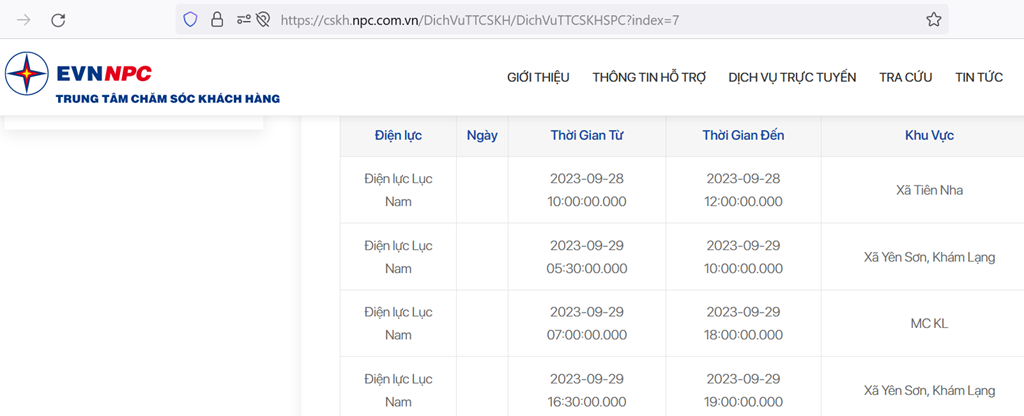Viewport: 1024px width, 416px height.
Task: Click the browser forward arrow
Action: click(24, 20)
